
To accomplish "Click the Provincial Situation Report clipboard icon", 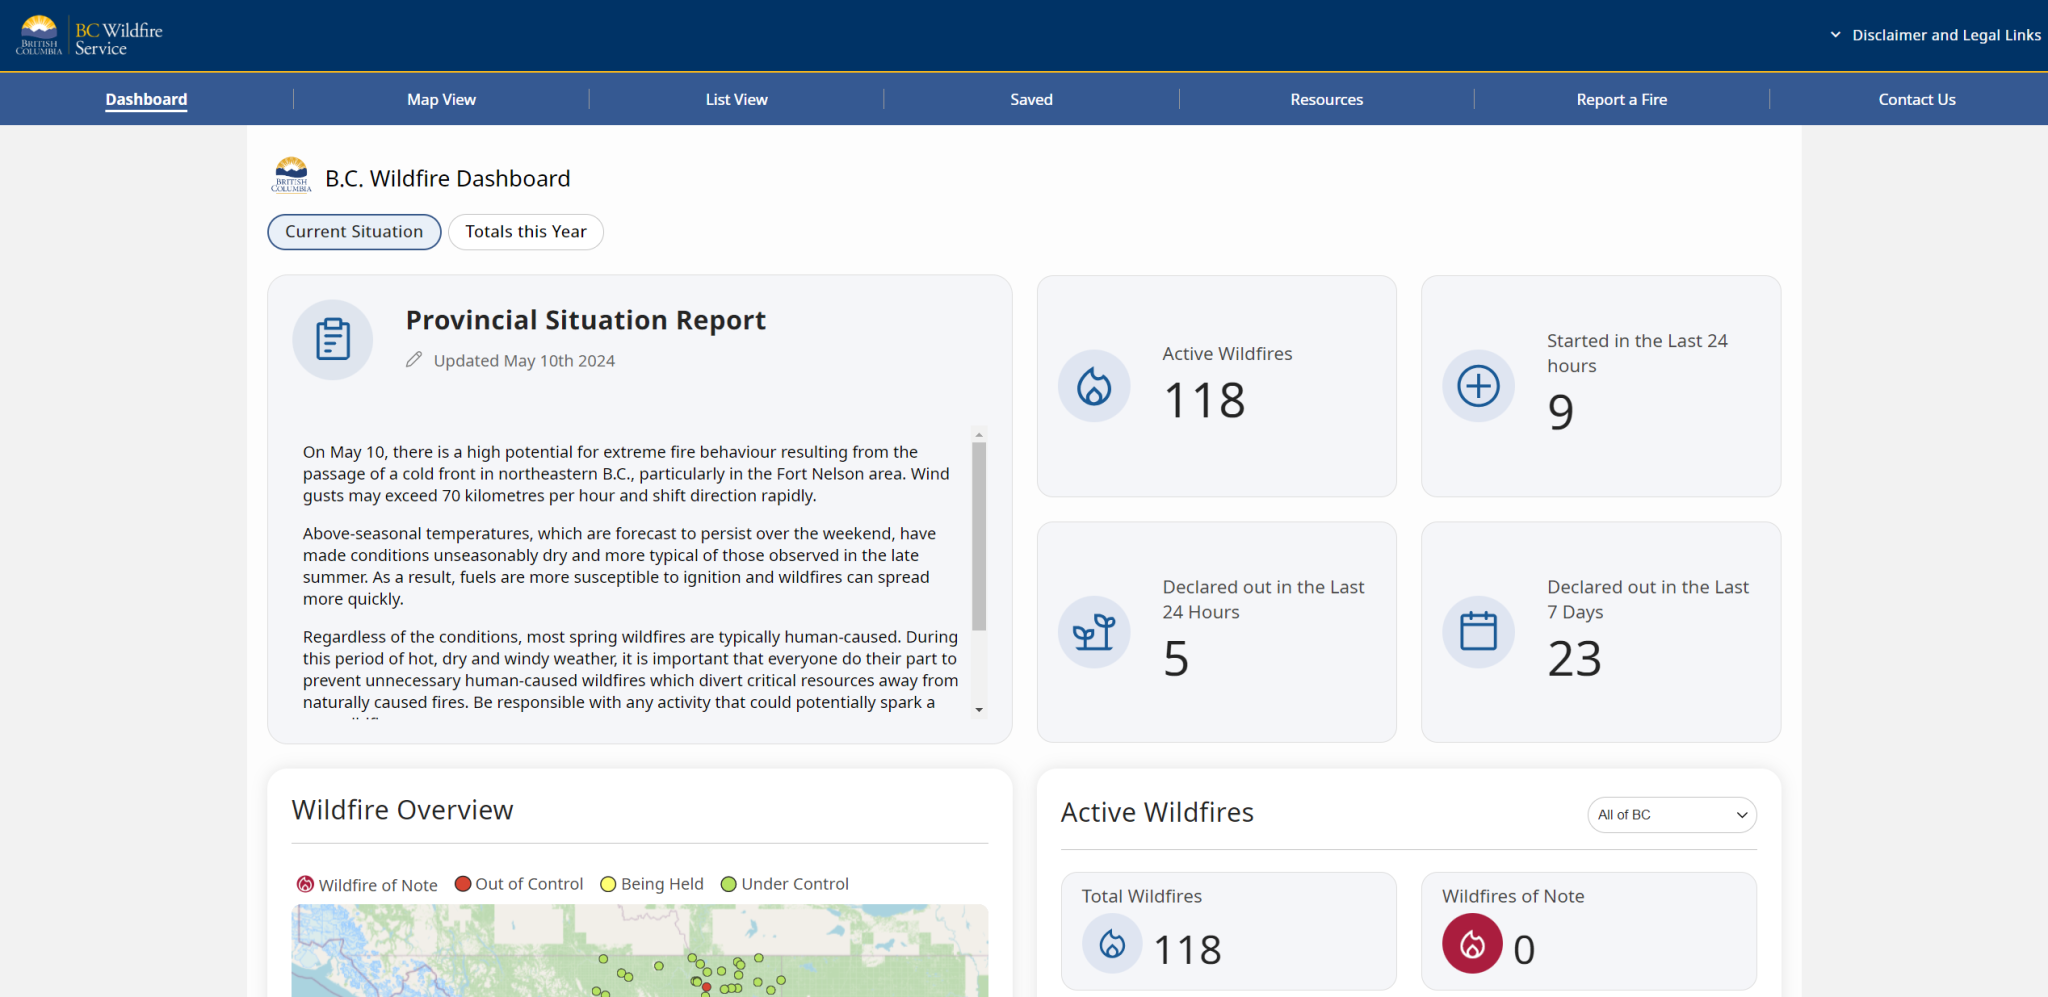I will point(332,340).
